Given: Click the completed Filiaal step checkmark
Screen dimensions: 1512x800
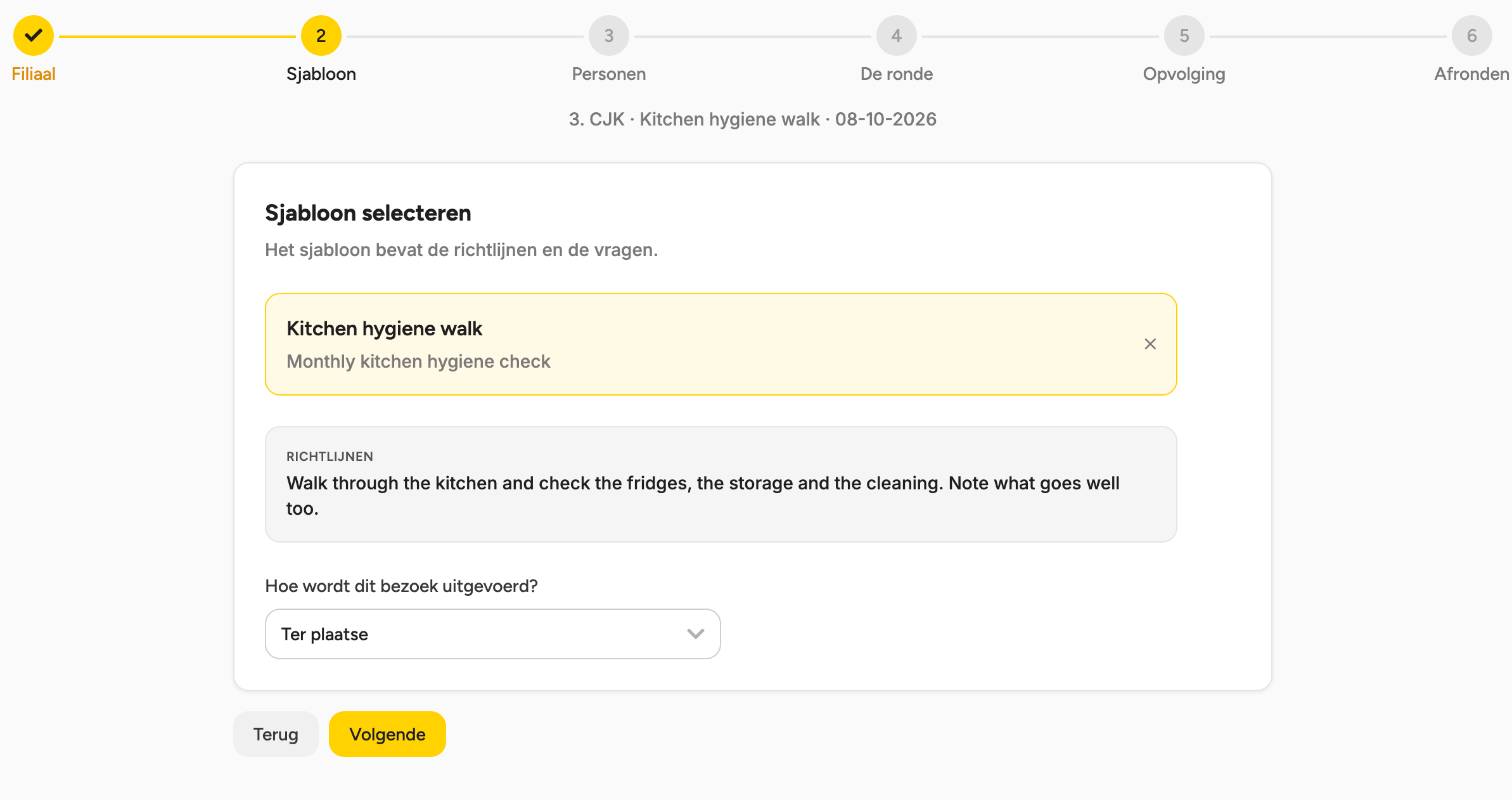Looking at the screenshot, I should pyautogui.click(x=33, y=36).
